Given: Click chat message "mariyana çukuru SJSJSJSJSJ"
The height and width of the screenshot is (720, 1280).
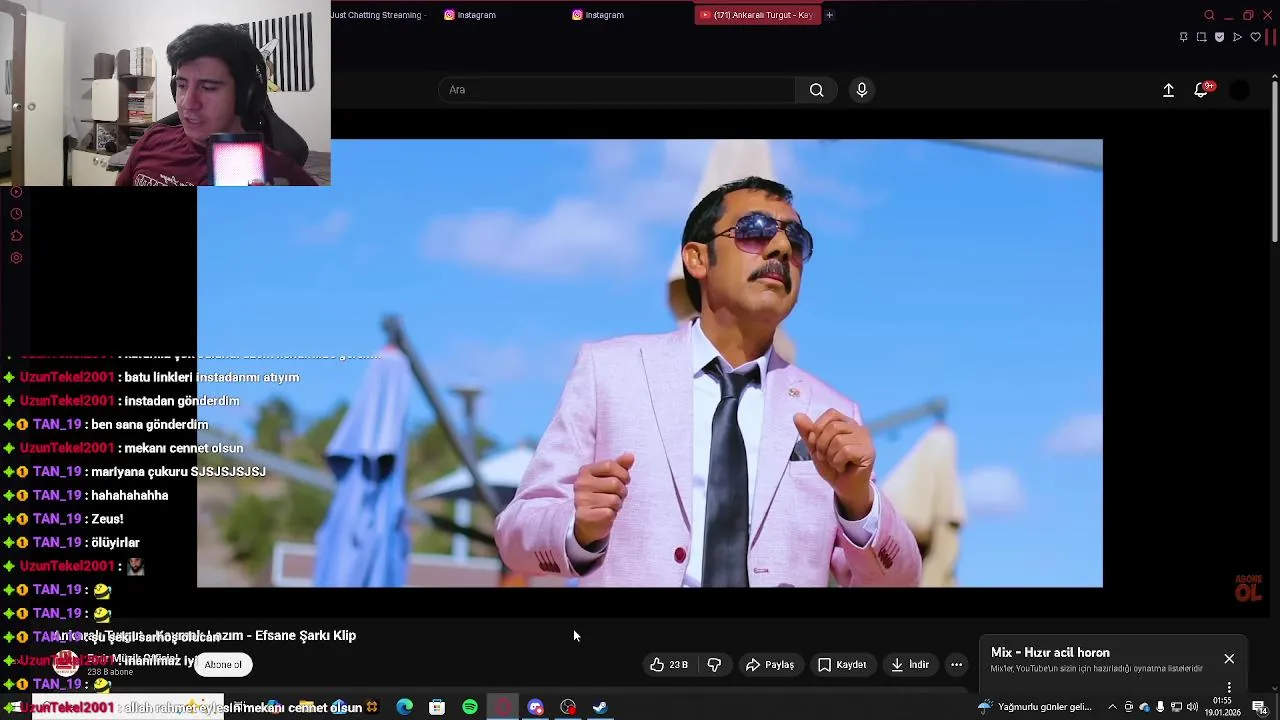Looking at the screenshot, I should 178,471.
